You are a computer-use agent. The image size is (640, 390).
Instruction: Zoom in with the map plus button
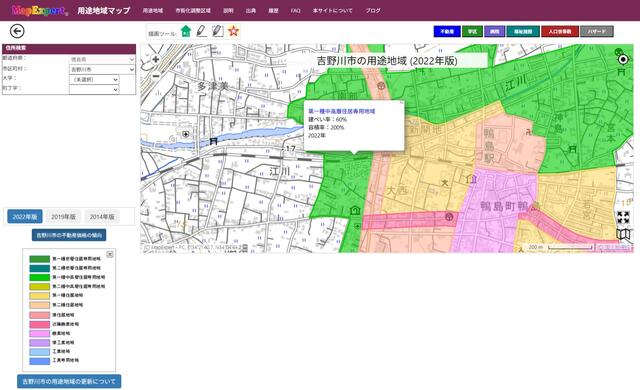tap(156, 60)
